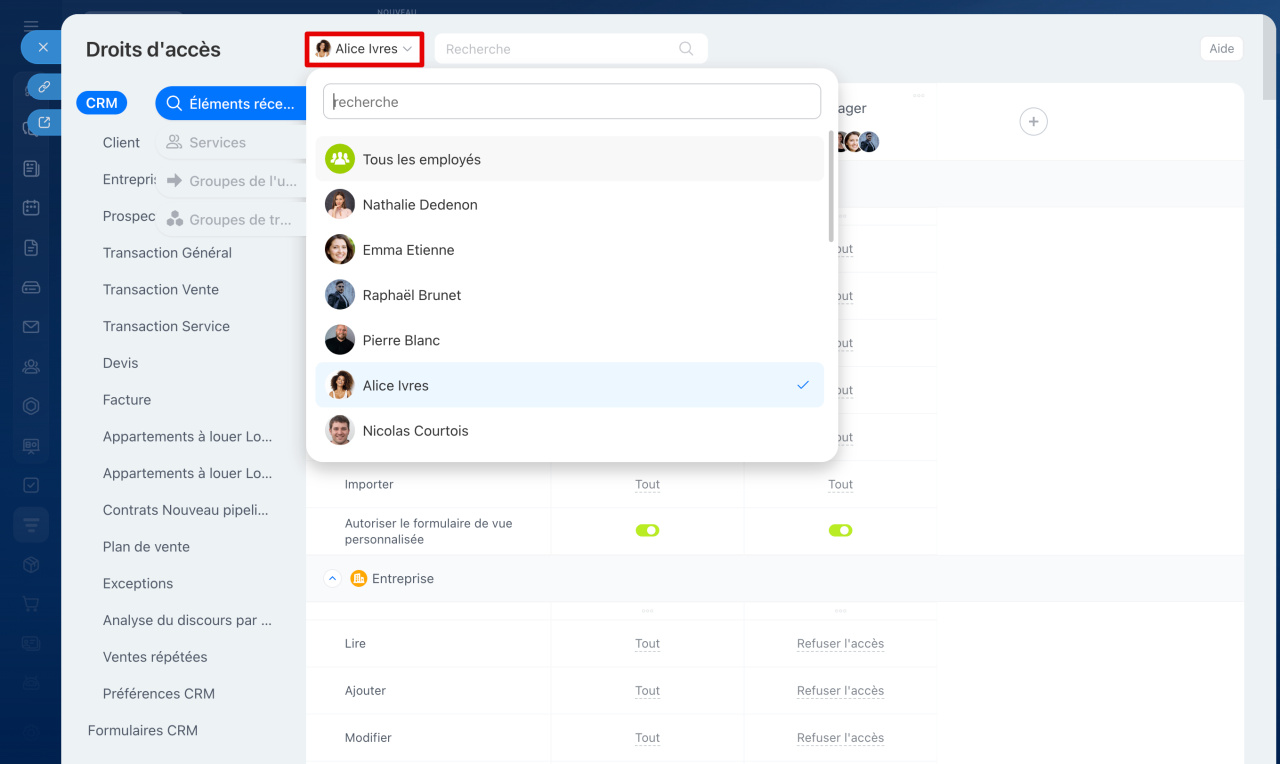Click the calendar icon in left sidebar
The width and height of the screenshot is (1280, 764).
[x=31, y=208]
